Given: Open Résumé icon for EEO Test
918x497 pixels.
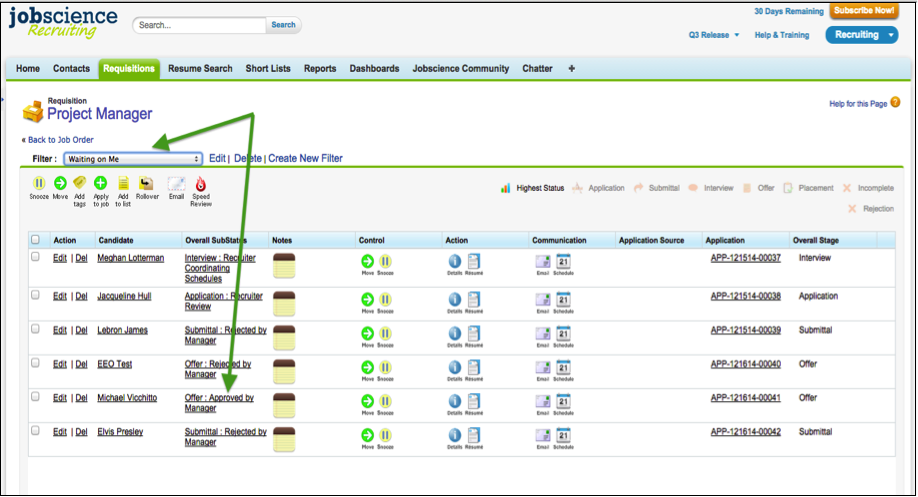Looking at the screenshot, I should [474, 367].
